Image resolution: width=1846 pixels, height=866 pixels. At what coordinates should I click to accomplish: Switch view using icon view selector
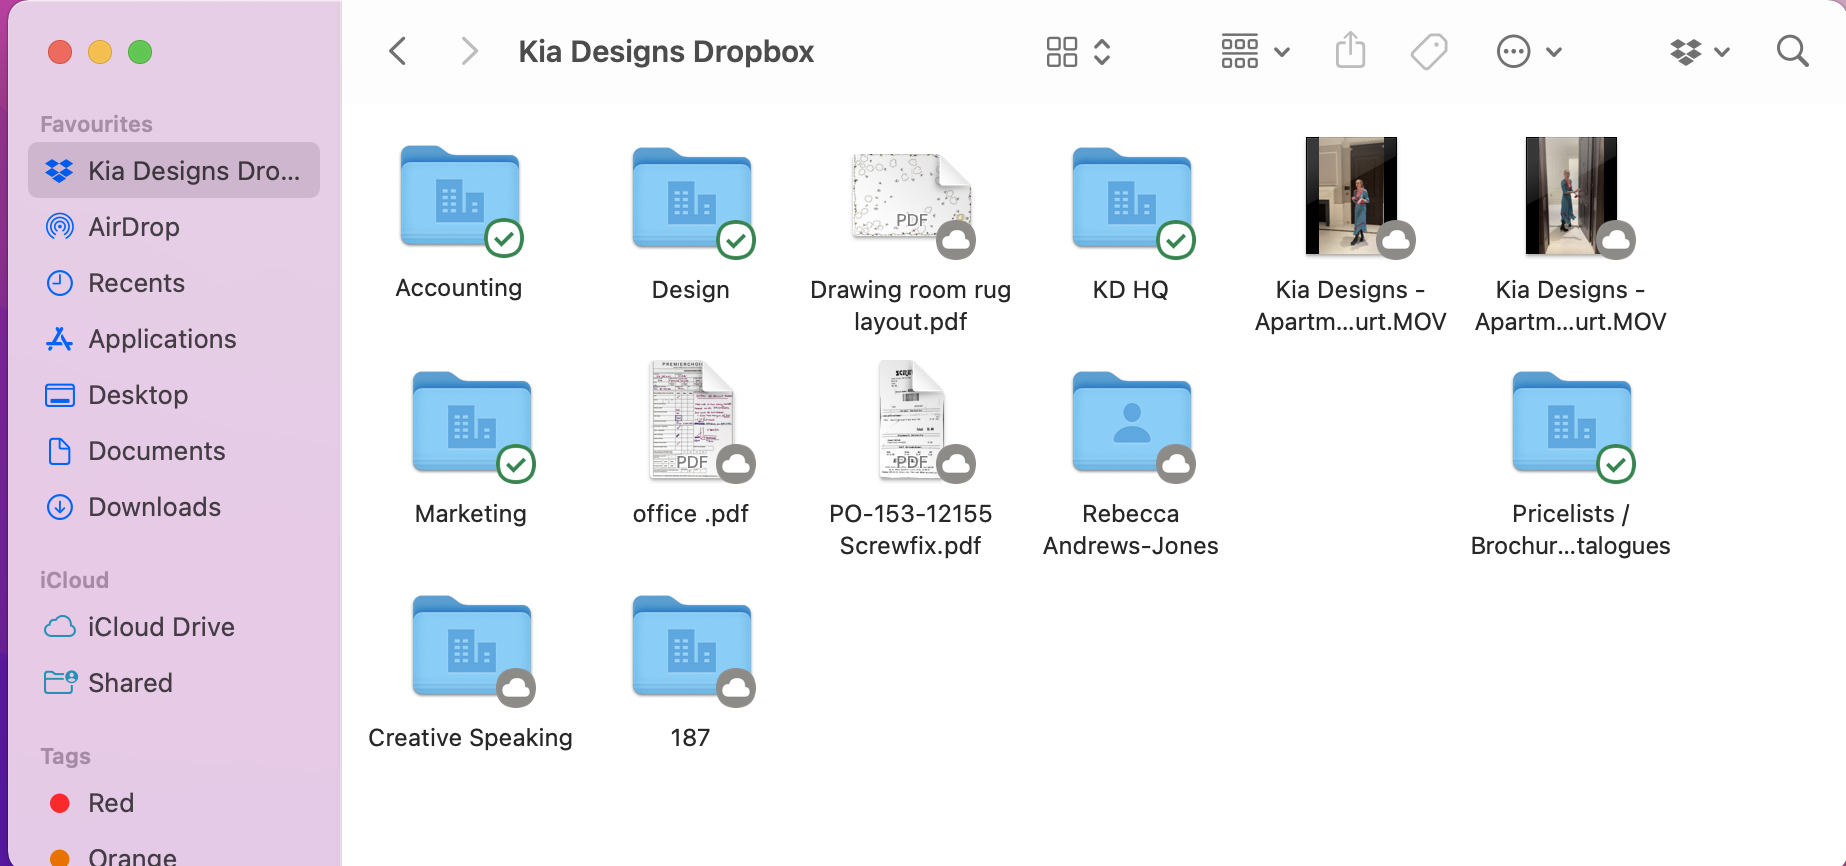[1077, 51]
